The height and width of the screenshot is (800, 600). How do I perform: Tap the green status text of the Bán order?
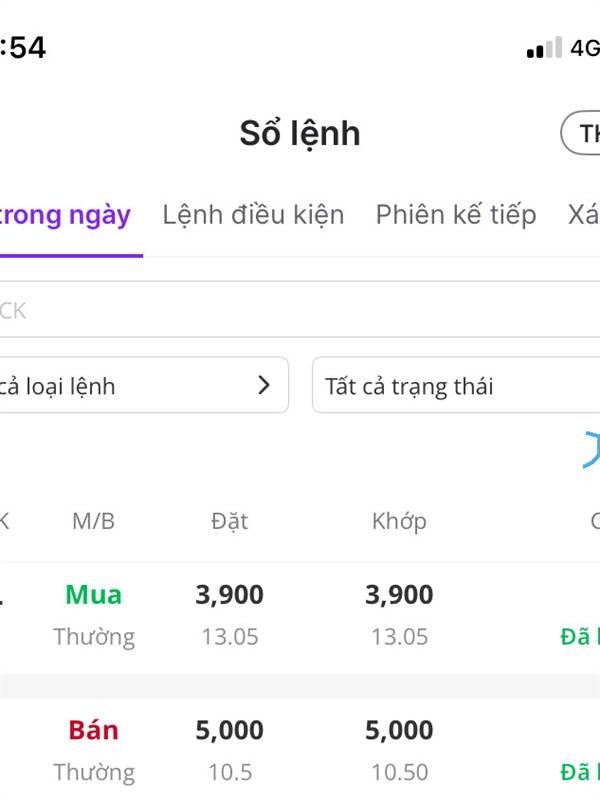[580, 772]
